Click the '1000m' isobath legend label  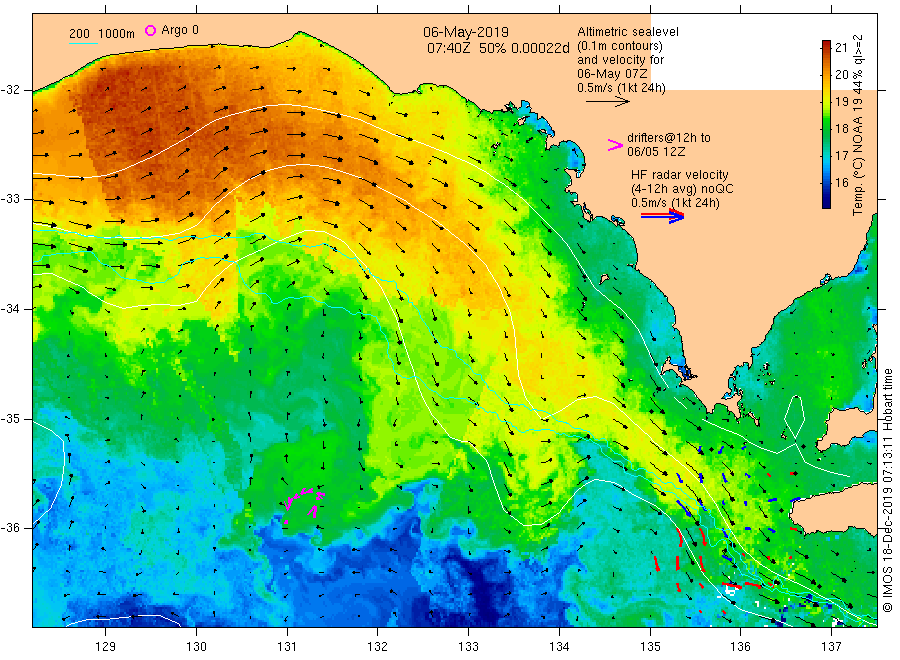click(117, 34)
